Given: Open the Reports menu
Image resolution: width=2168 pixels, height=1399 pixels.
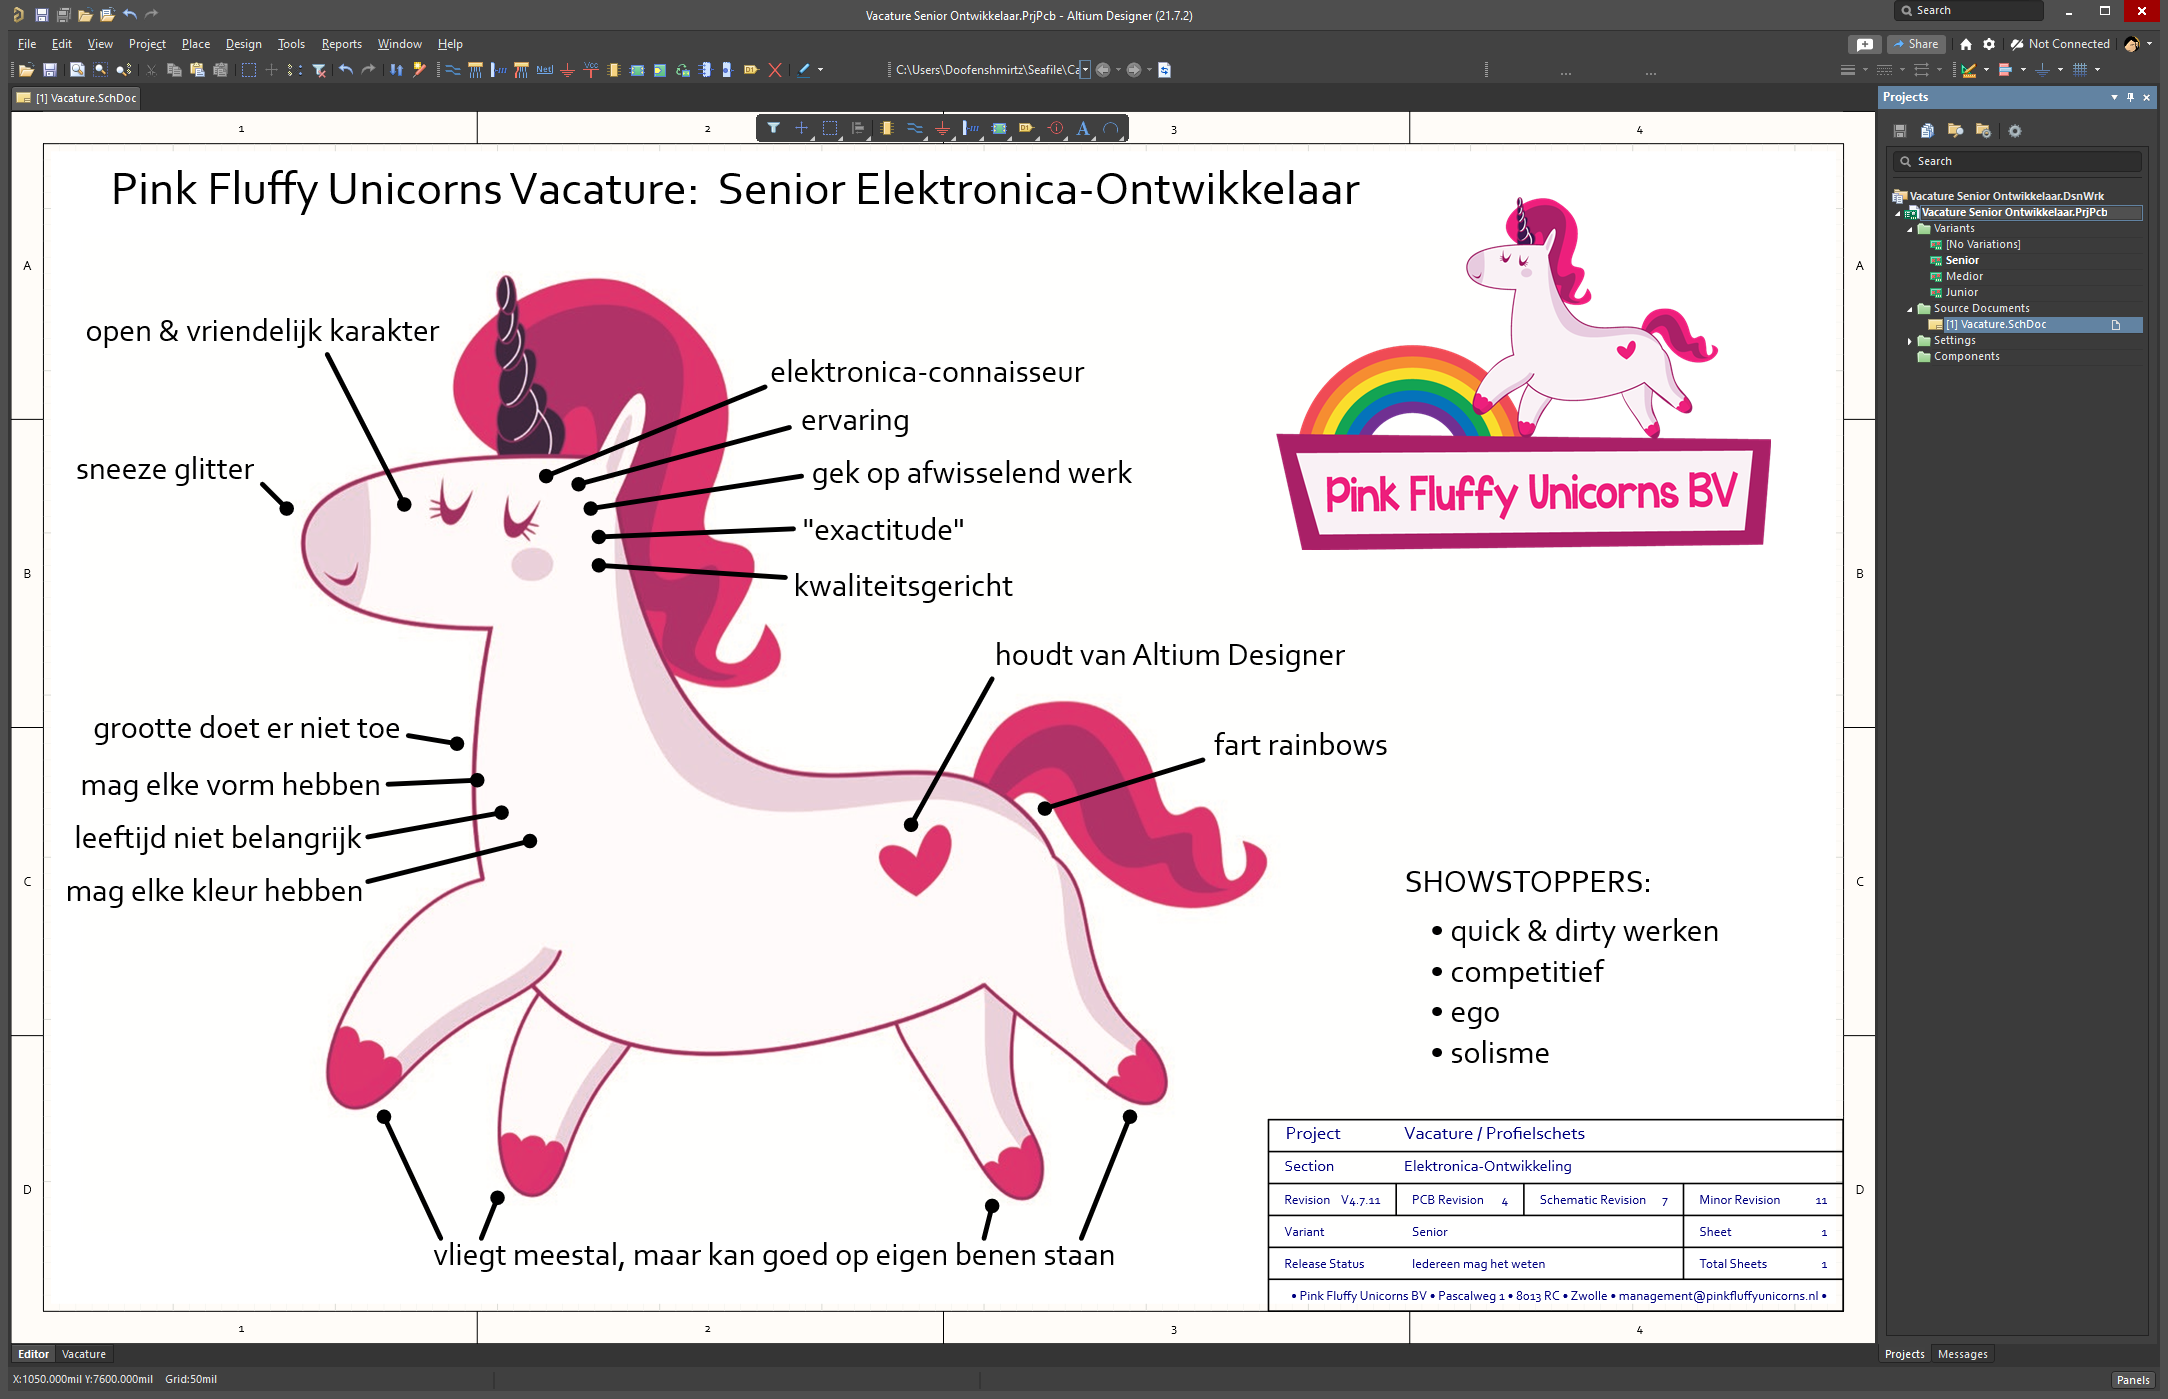Looking at the screenshot, I should [341, 44].
